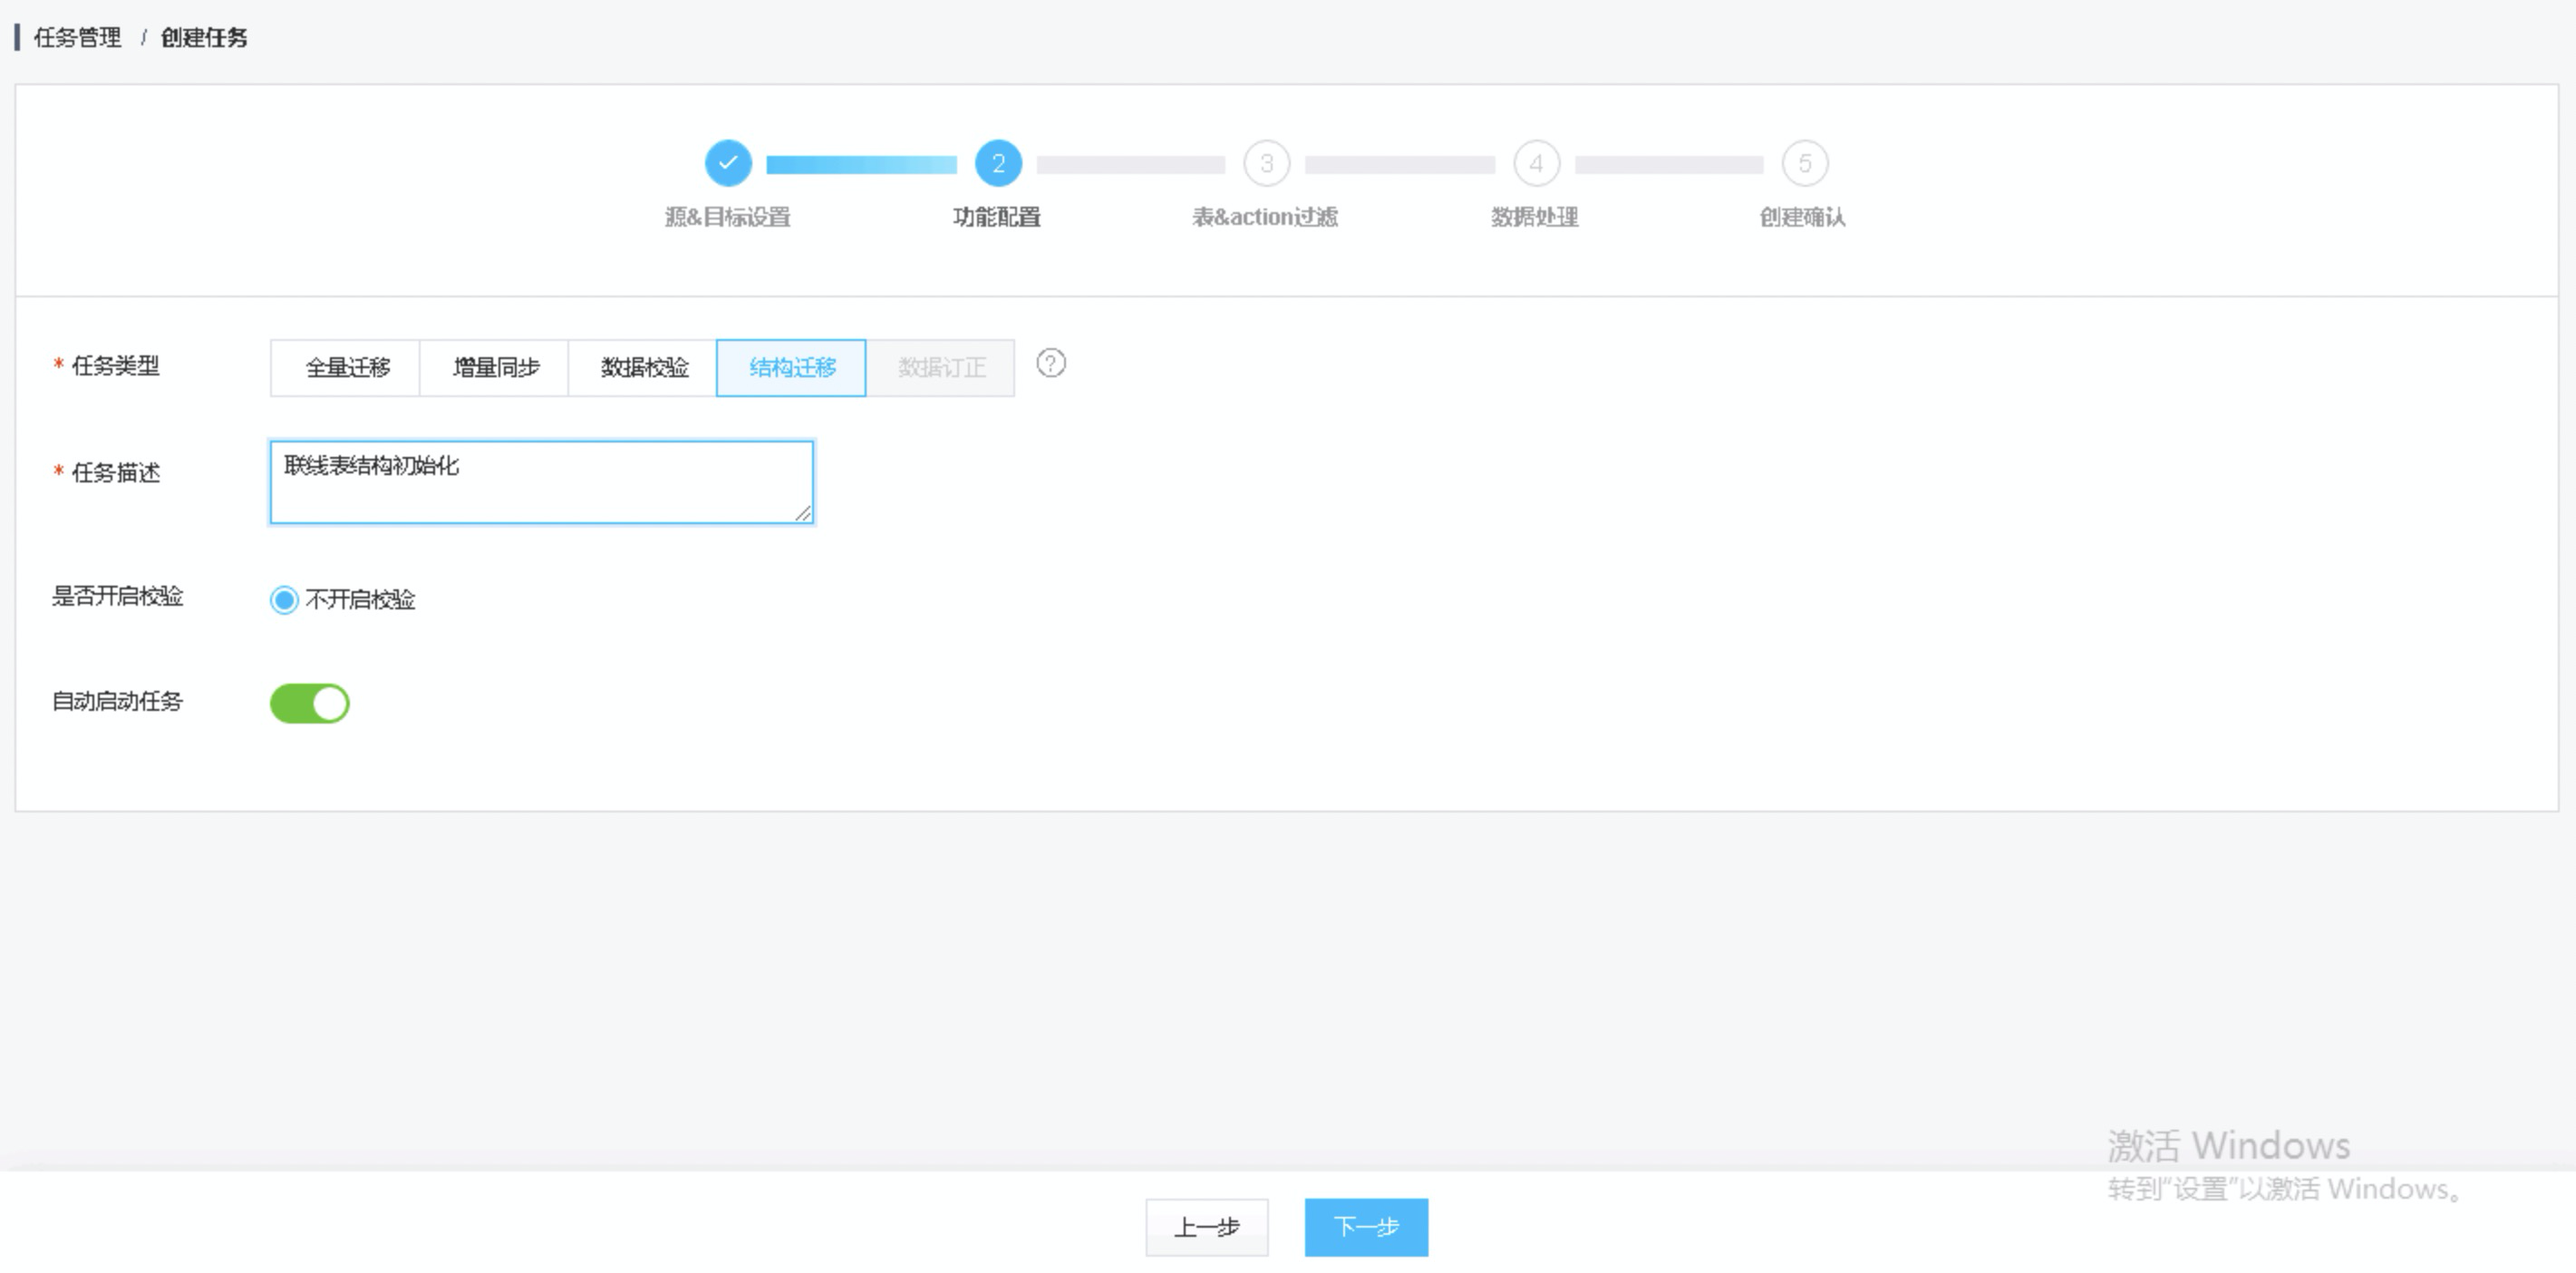This screenshot has width=2576, height=1273.
Task: Click the step 2 circle icon
Action: click(998, 163)
